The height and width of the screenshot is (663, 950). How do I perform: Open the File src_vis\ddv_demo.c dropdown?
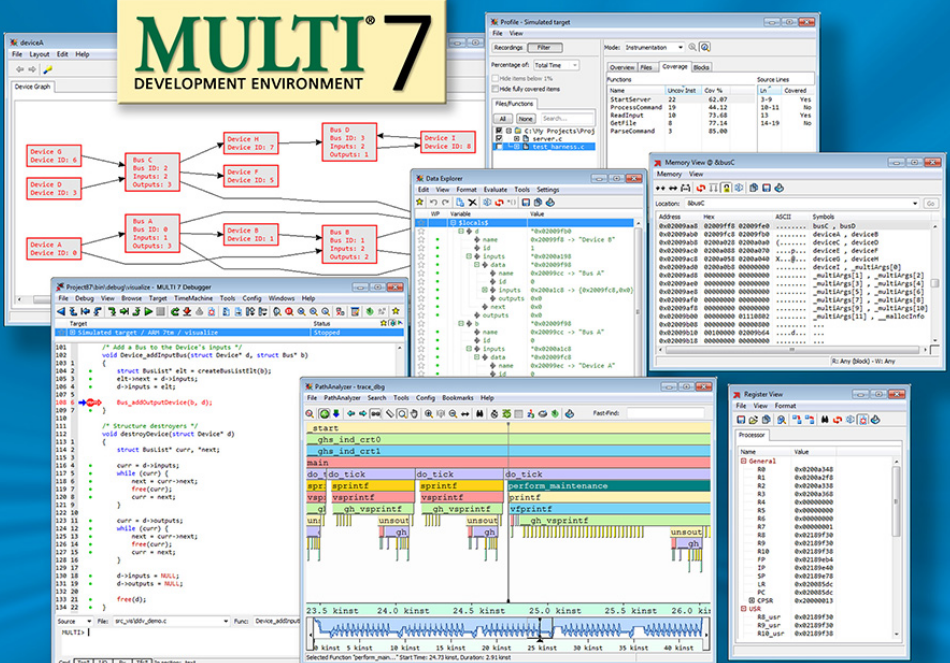tap(171, 621)
